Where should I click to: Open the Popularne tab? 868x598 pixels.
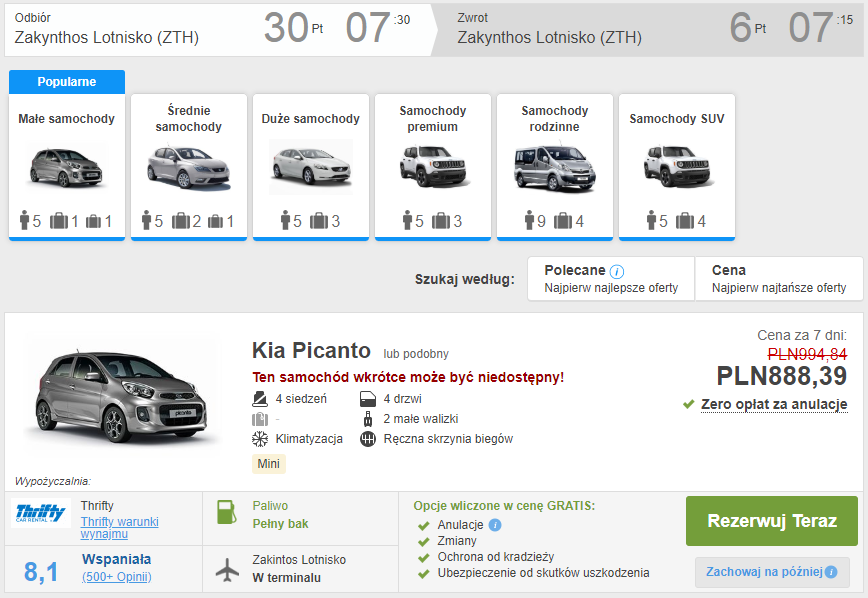point(66,82)
